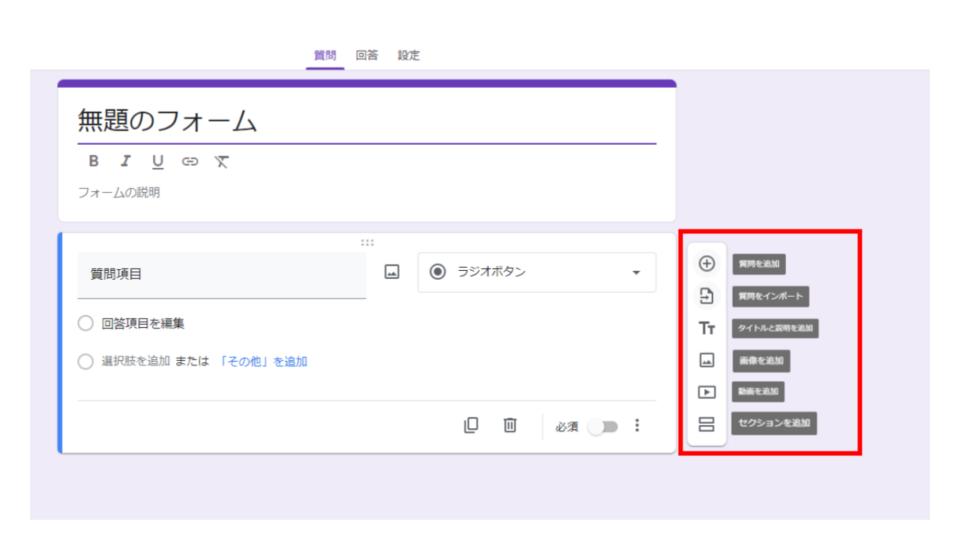
Task: Click the タイトルと説明を追加 tooltip label
Action: (775, 328)
